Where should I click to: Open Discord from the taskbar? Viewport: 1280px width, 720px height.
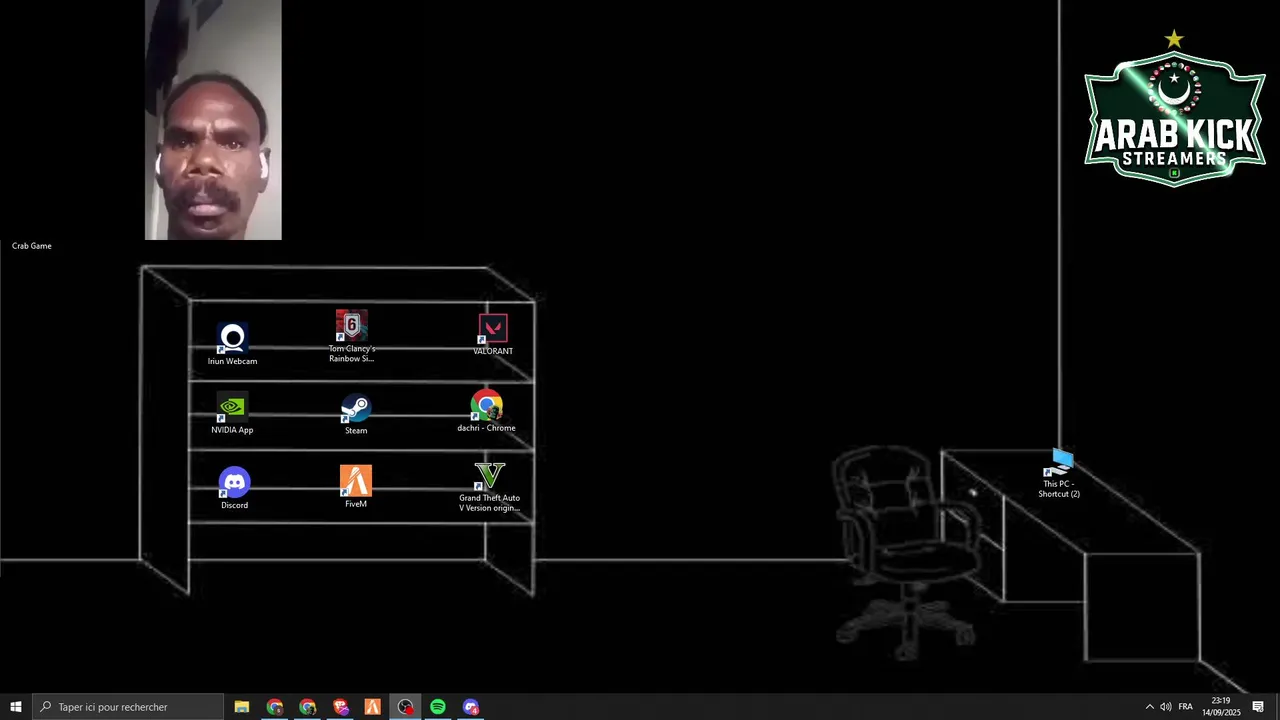[x=471, y=707]
